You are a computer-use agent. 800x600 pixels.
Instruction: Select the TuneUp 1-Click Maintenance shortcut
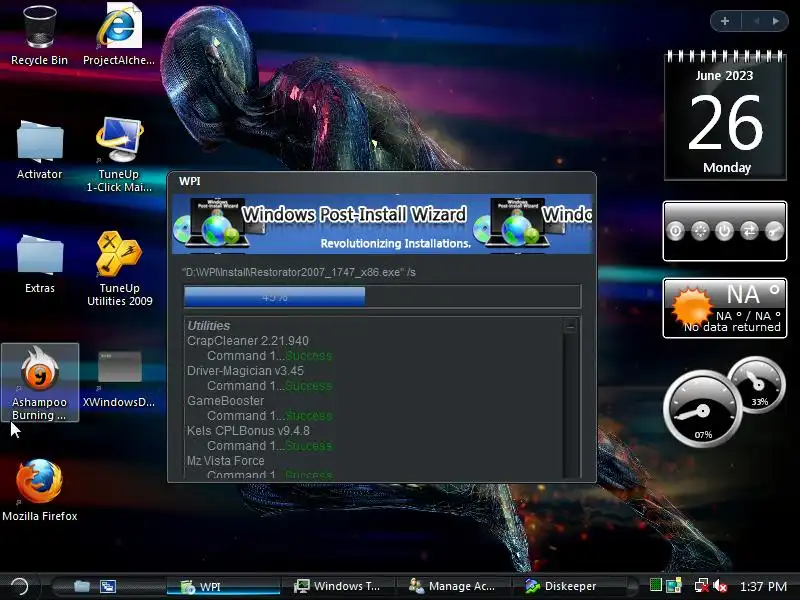point(119,155)
